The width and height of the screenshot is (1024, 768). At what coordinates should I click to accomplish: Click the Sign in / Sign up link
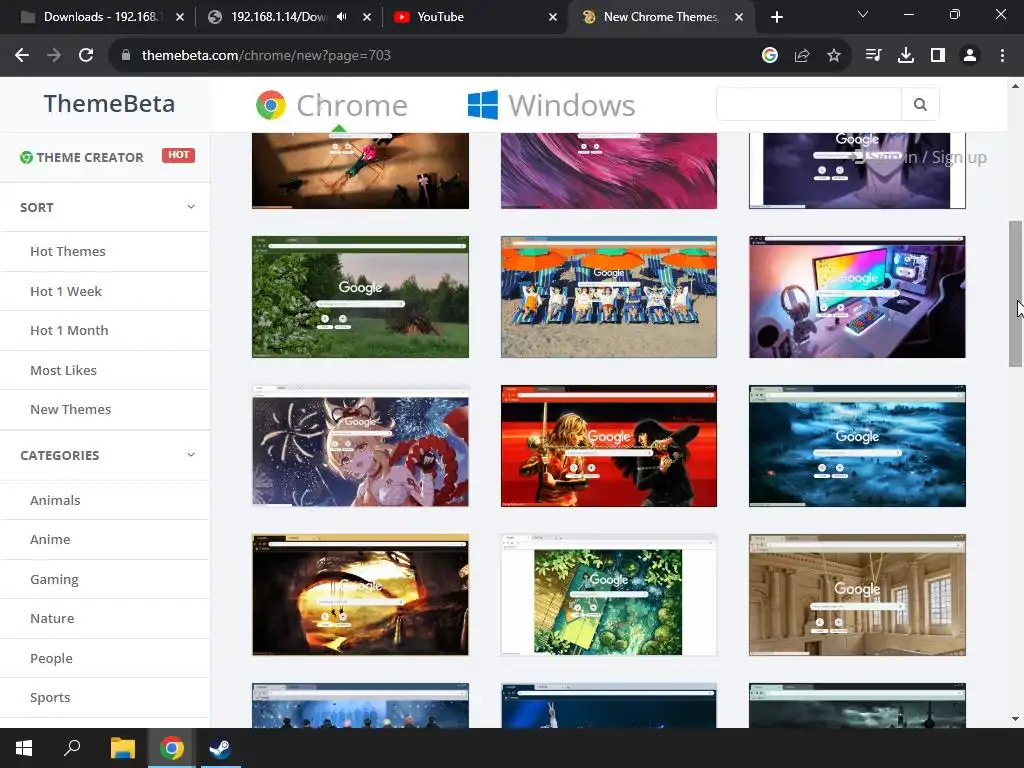tap(921, 157)
